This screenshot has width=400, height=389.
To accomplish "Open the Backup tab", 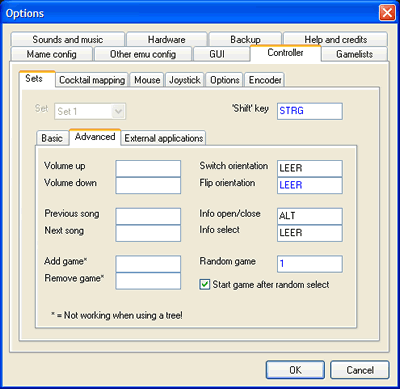I will pyautogui.click(x=245, y=40).
